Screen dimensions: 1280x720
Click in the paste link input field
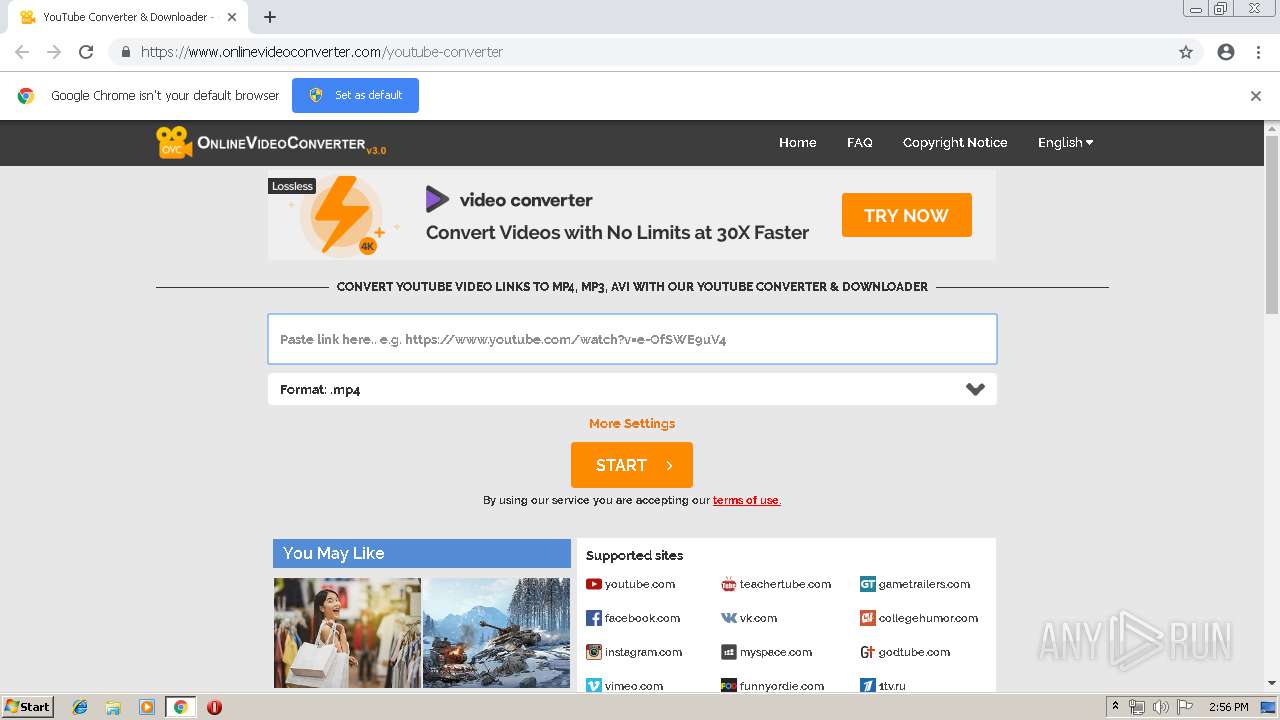[632, 339]
